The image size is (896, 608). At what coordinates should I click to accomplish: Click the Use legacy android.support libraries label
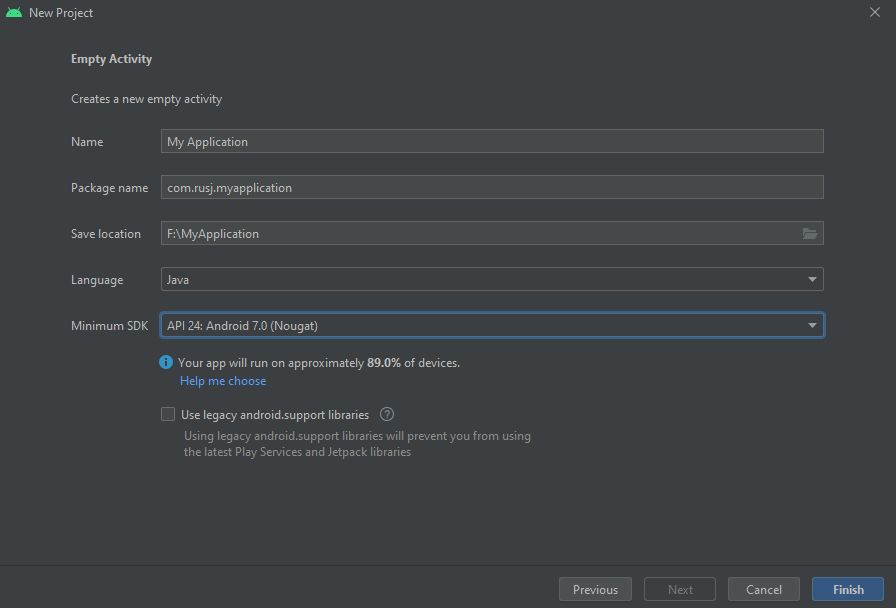[275, 414]
